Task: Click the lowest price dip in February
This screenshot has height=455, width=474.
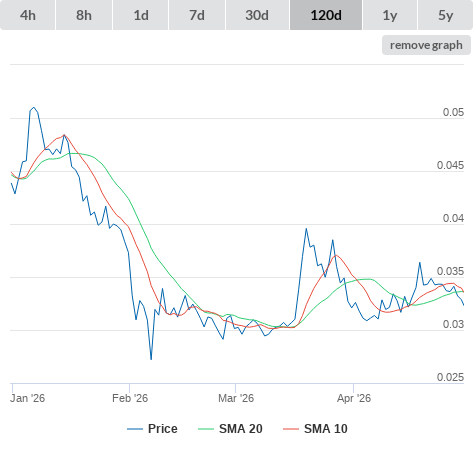Action: click(x=151, y=359)
